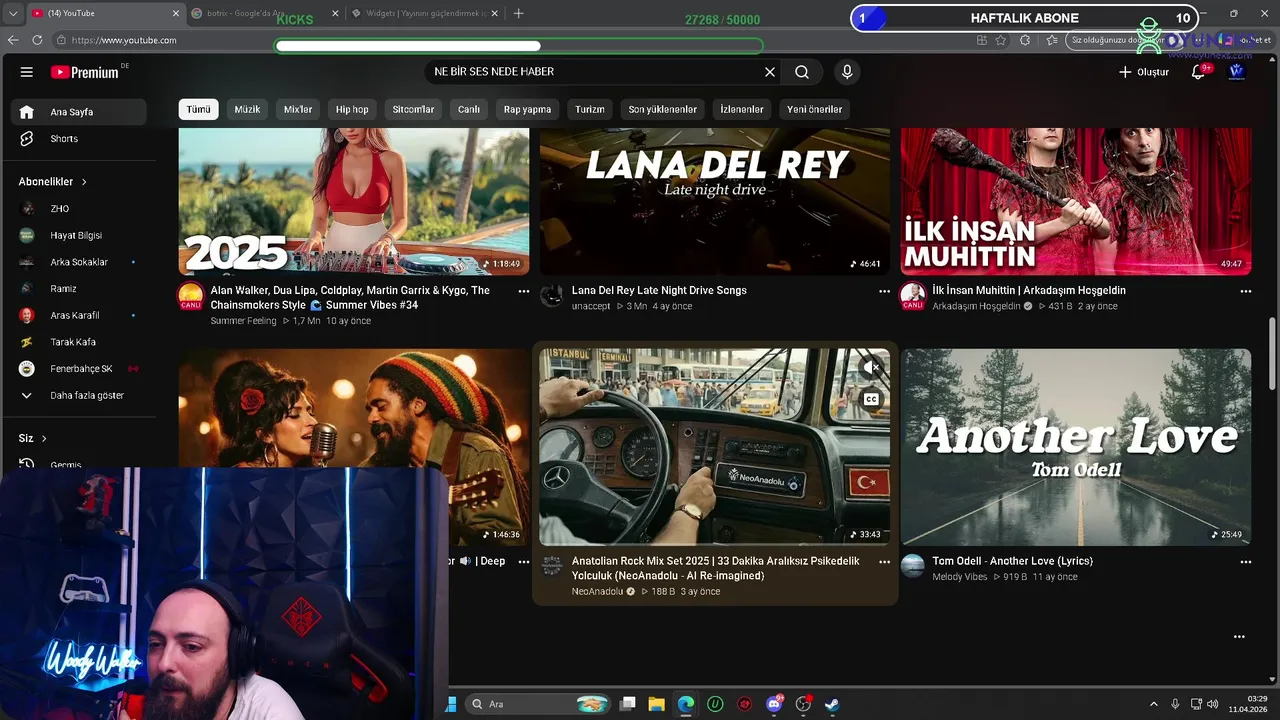The height and width of the screenshot is (720, 1280).
Task: Open Summer Vibes #34 video options menu
Action: click(523, 291)
